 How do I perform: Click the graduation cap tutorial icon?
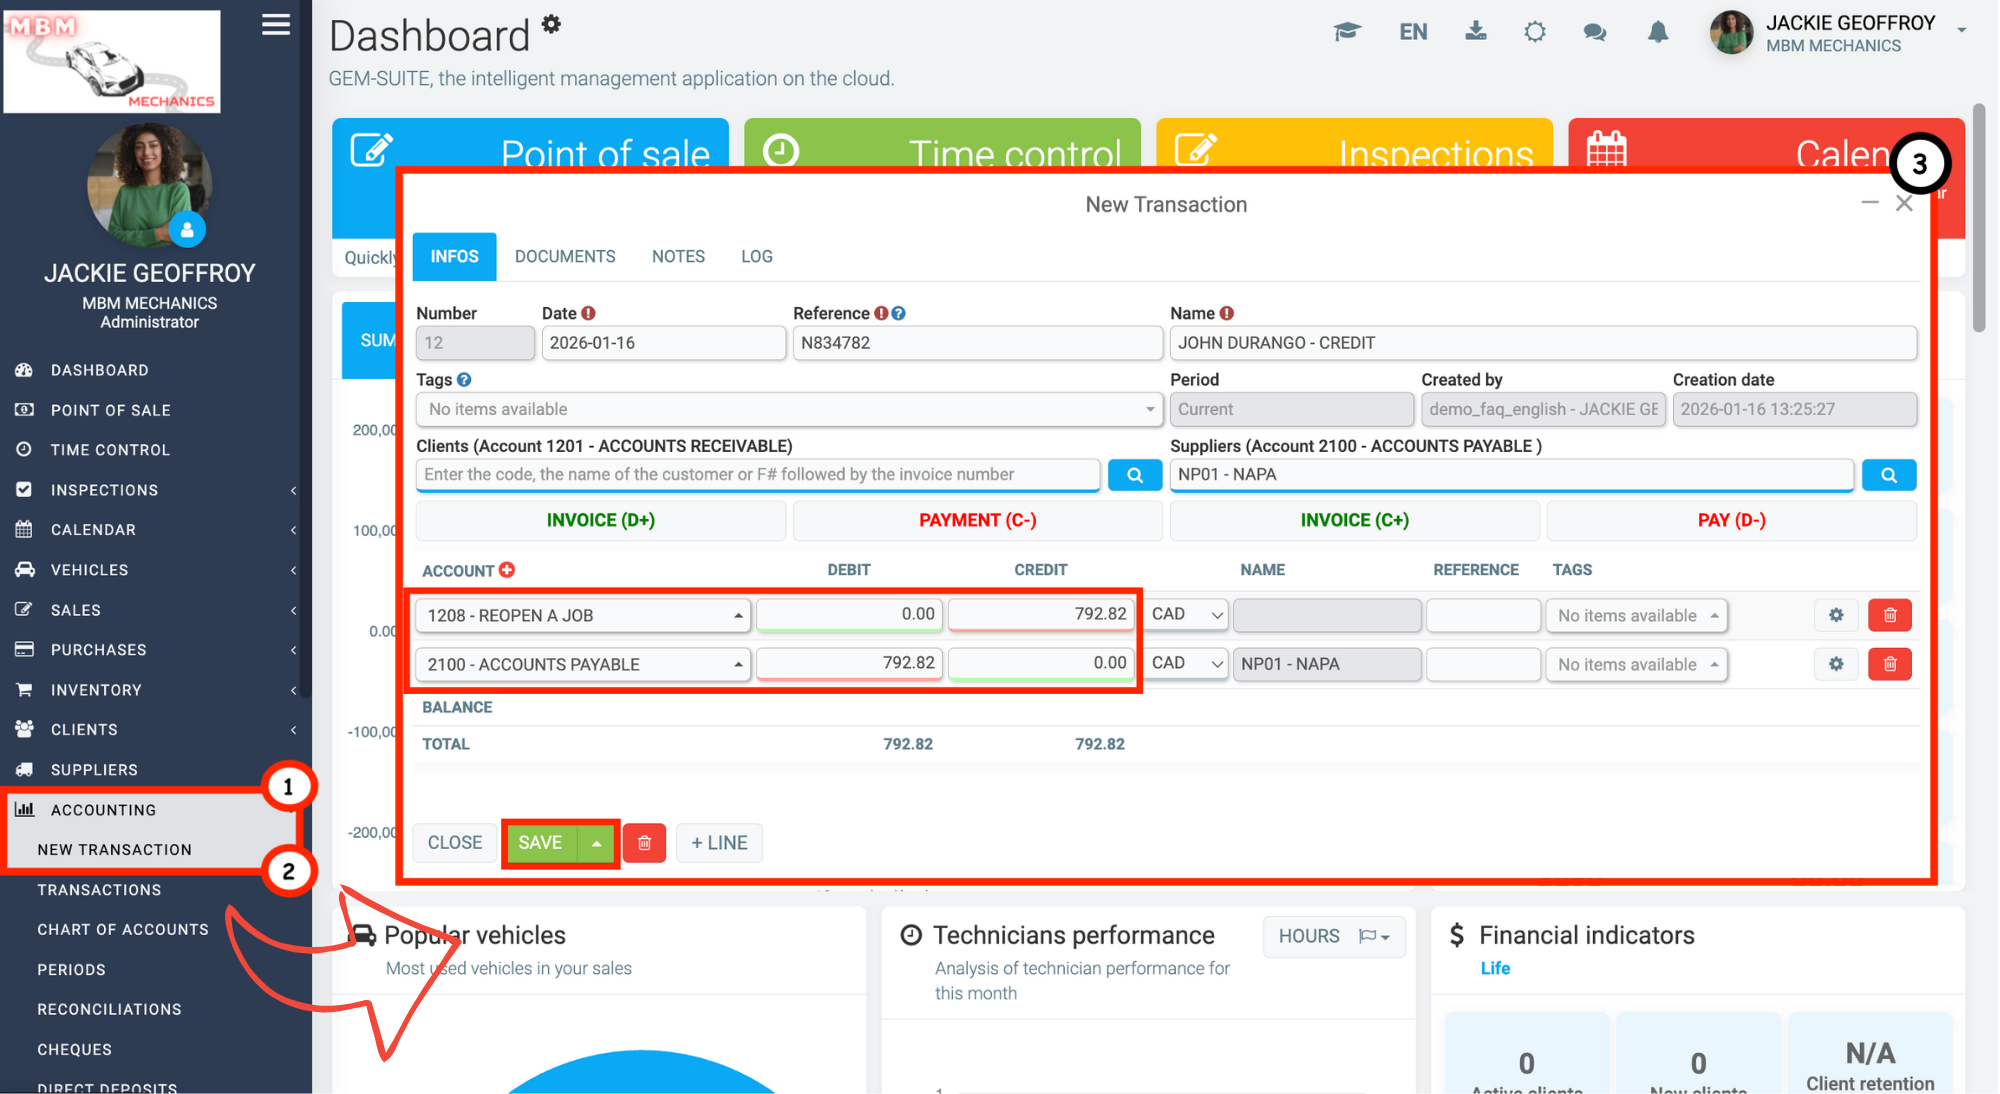pos(1347,32)
